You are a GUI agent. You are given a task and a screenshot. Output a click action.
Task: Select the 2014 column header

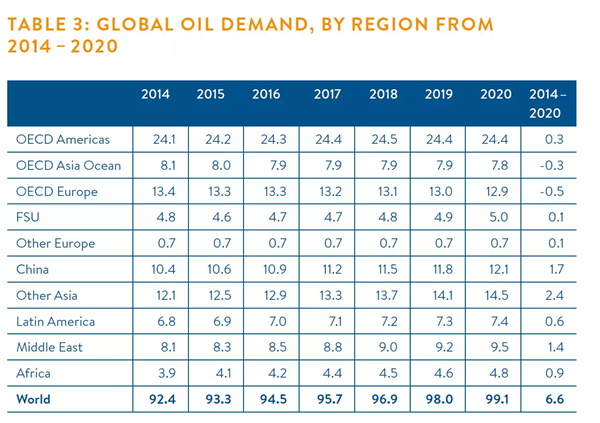[155, 95]
